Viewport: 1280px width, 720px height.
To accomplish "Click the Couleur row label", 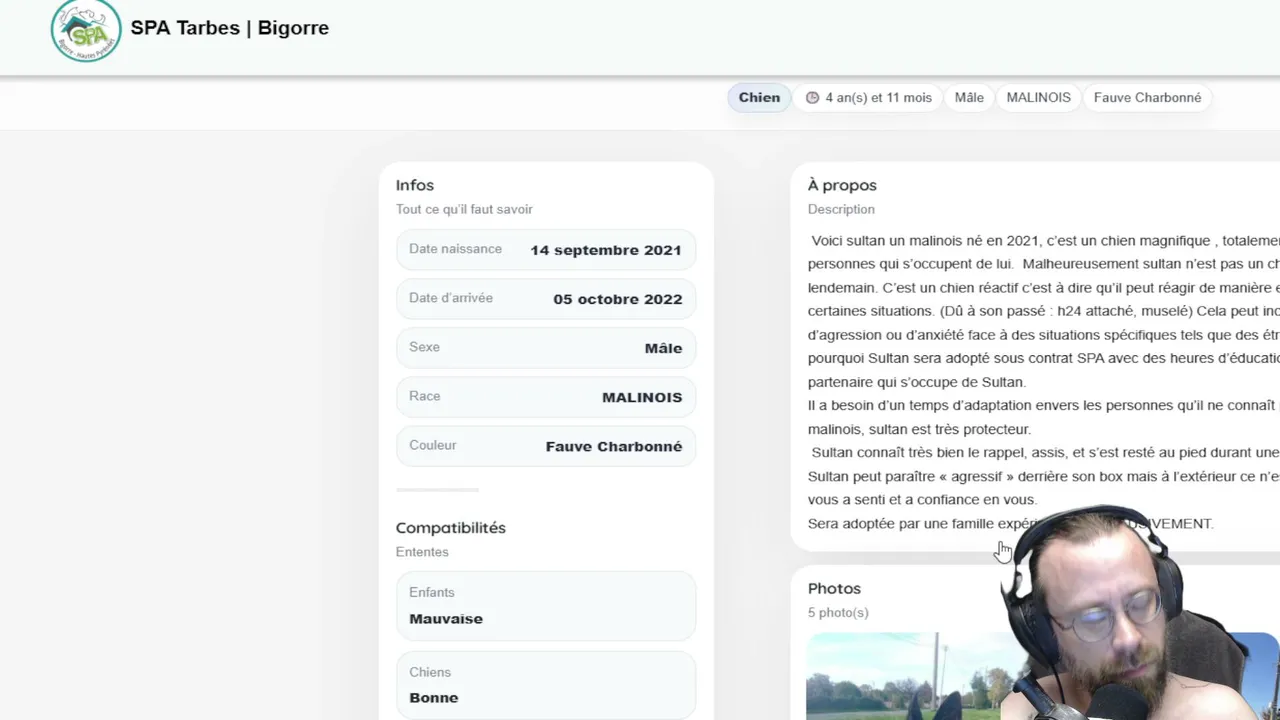I will 433,445.
